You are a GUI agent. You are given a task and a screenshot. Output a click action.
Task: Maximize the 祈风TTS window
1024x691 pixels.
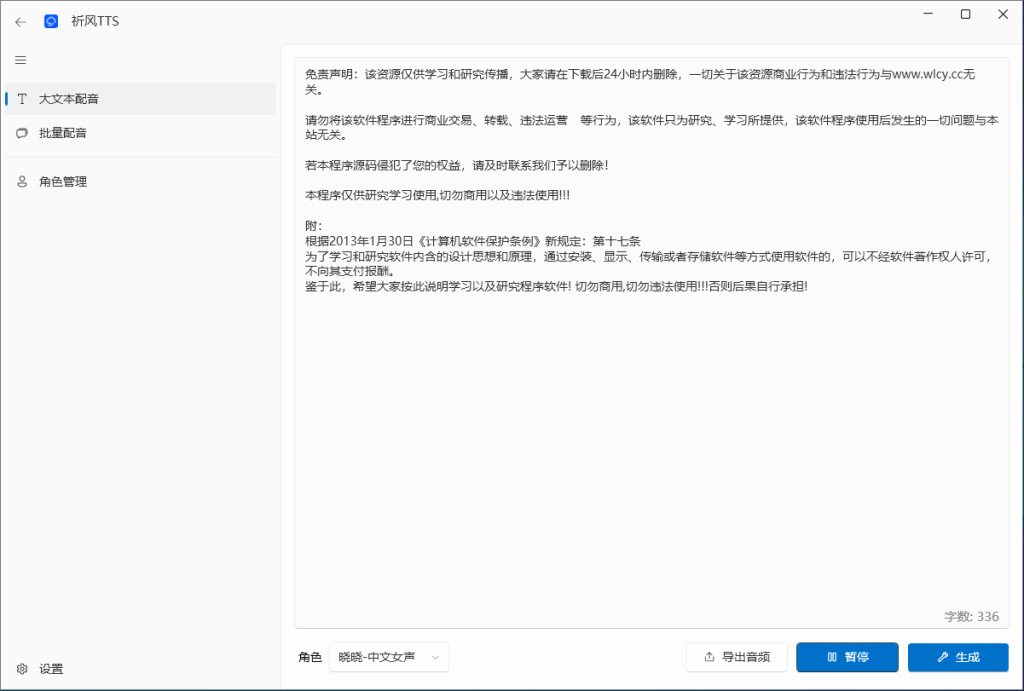965,14
